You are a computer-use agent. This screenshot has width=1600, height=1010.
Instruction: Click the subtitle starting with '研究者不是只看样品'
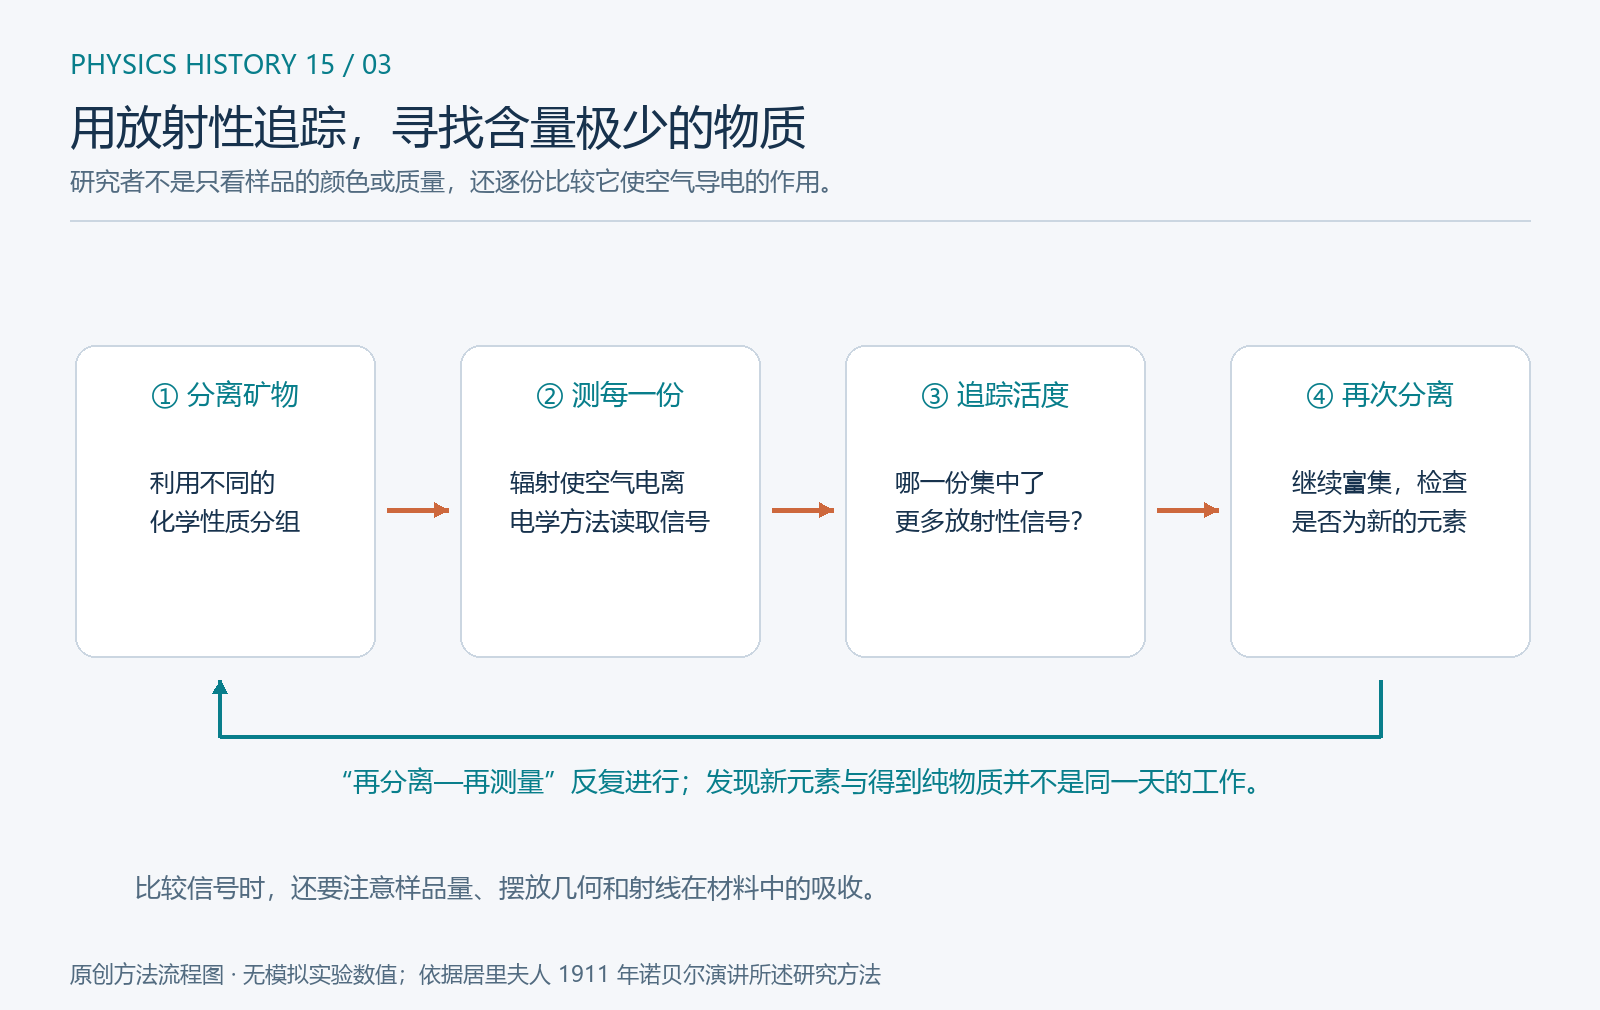451,182
